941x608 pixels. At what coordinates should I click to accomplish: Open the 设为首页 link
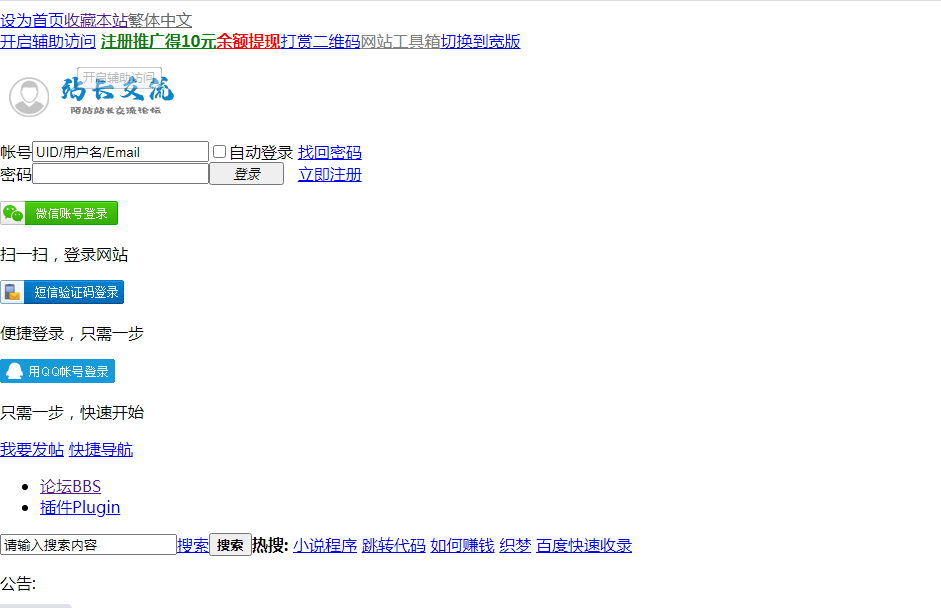[32, 20]
